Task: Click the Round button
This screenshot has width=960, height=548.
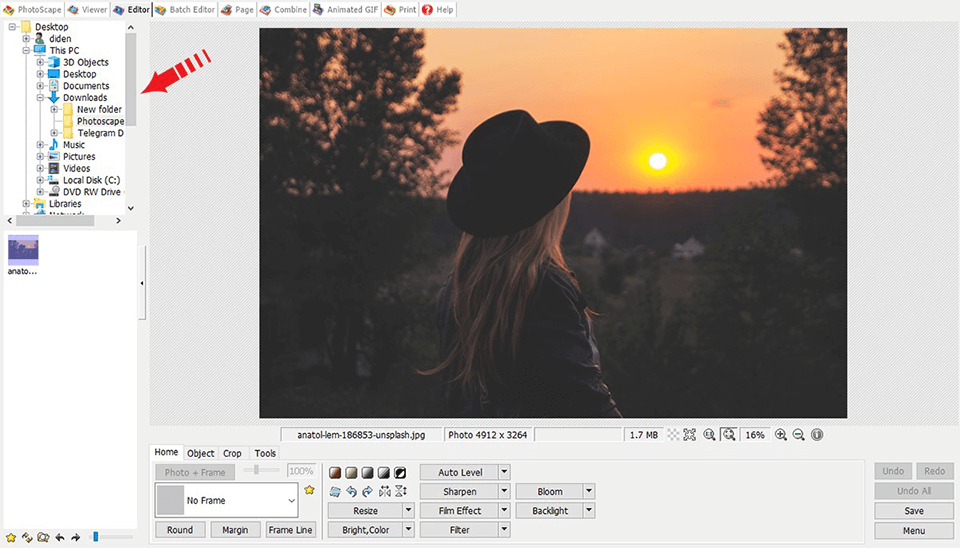Action: click(x=180, y=530)
